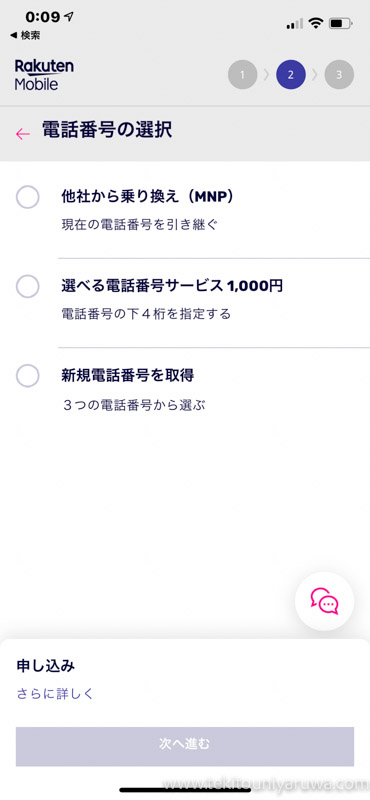Screen dimensions: 370x800
Task: Tap the 次へ進む button
Action: click(185, 746)
